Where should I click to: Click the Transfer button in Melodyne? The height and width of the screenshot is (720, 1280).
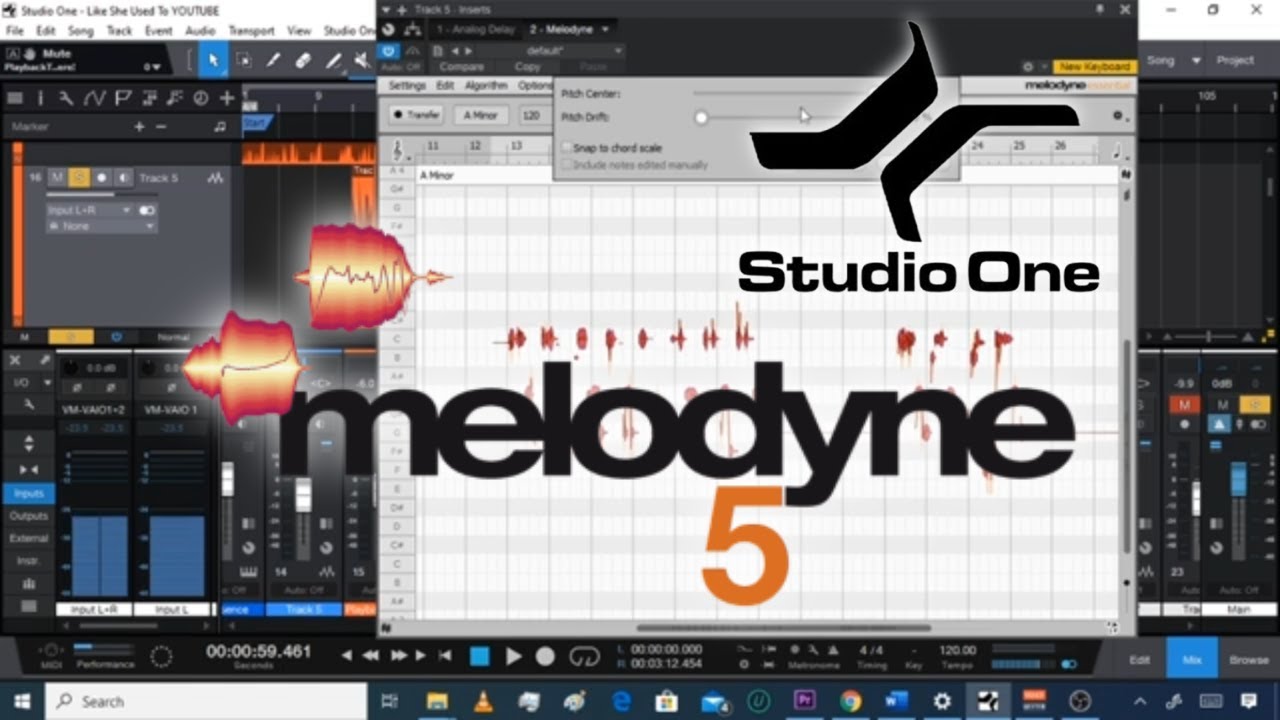coord(417,115)
